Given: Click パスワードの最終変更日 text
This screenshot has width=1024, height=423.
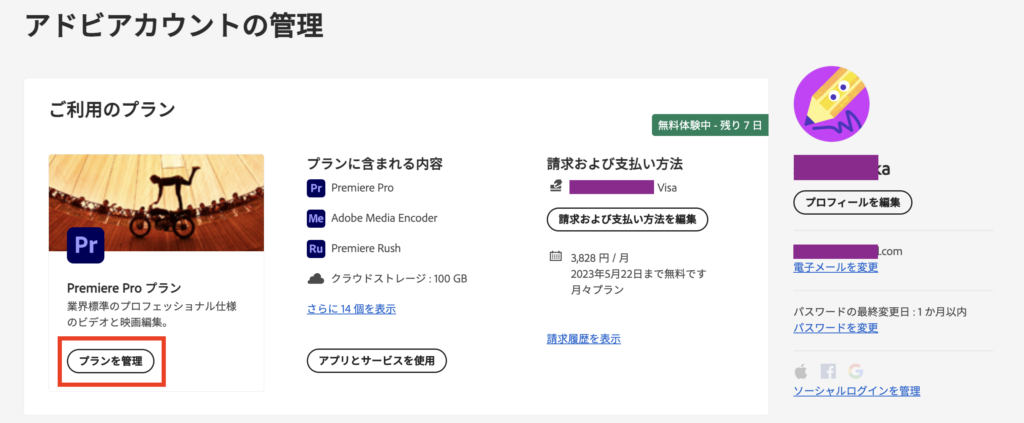Looking at the screenshot, I should 880,312.
